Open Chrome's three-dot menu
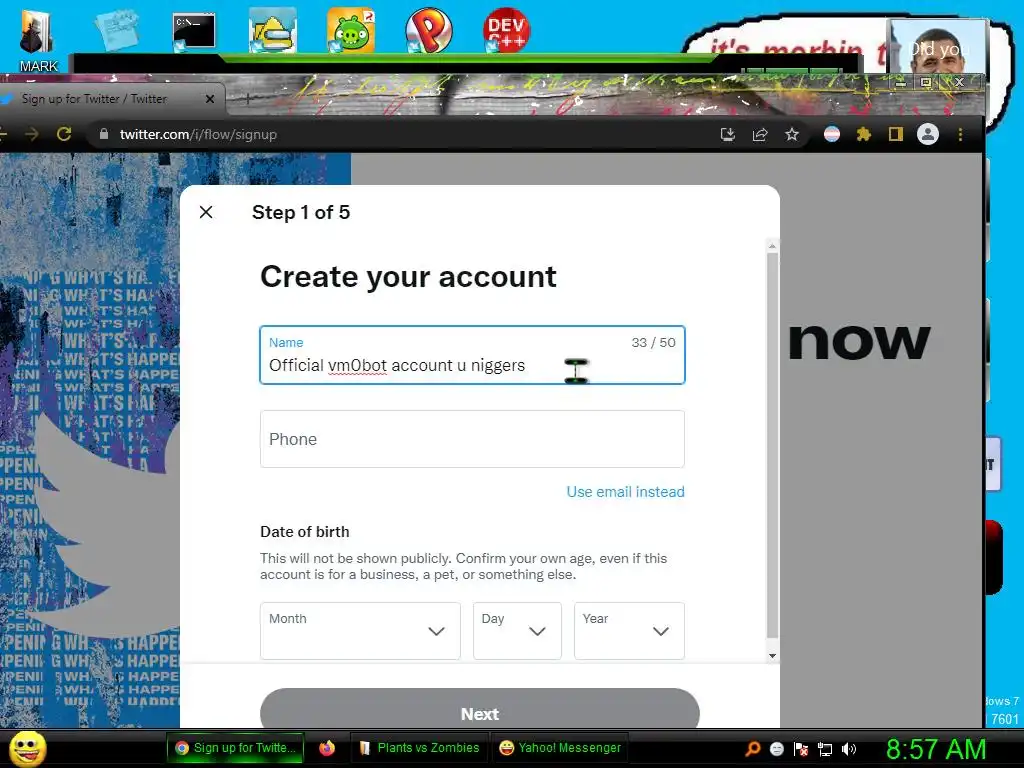The height and width of the screenshot is (768, 1024). [x=960, y=135]
